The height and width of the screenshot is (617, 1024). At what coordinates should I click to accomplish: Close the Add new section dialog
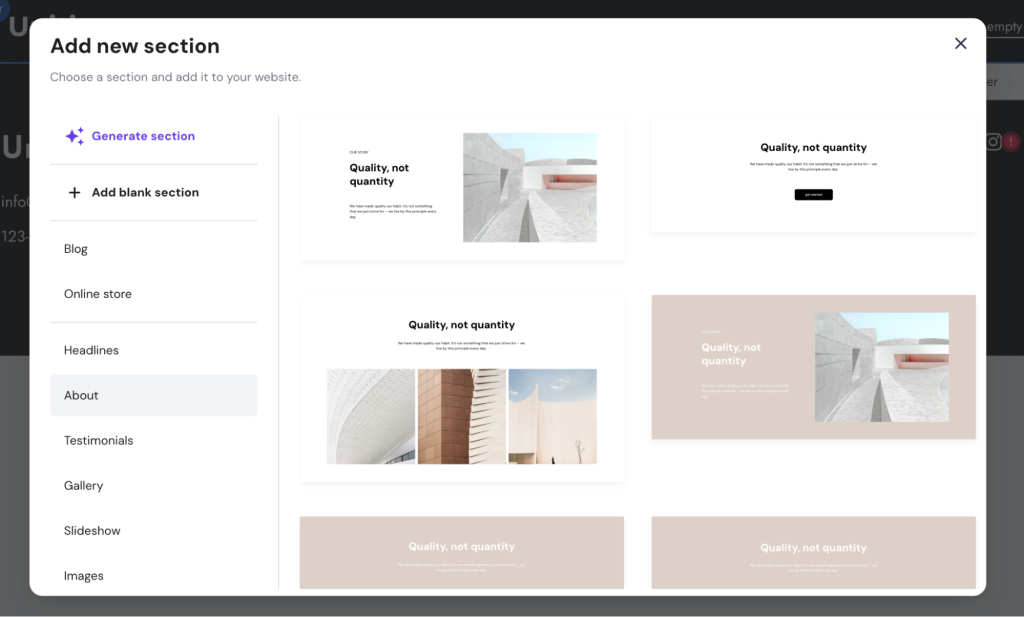pyautogui.click(x=960, y=43)
